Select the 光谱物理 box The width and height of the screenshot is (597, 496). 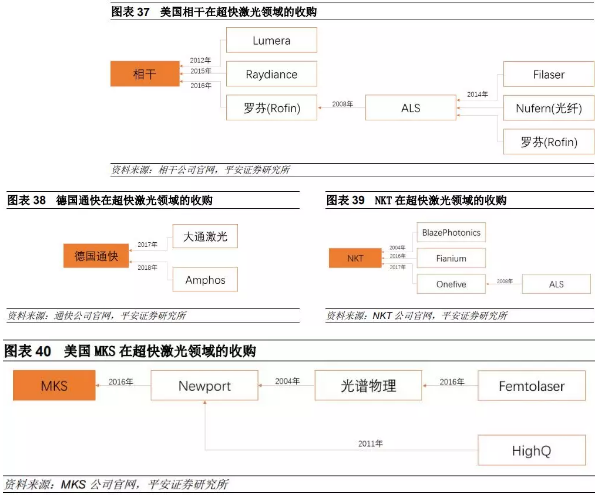(368, 386)
